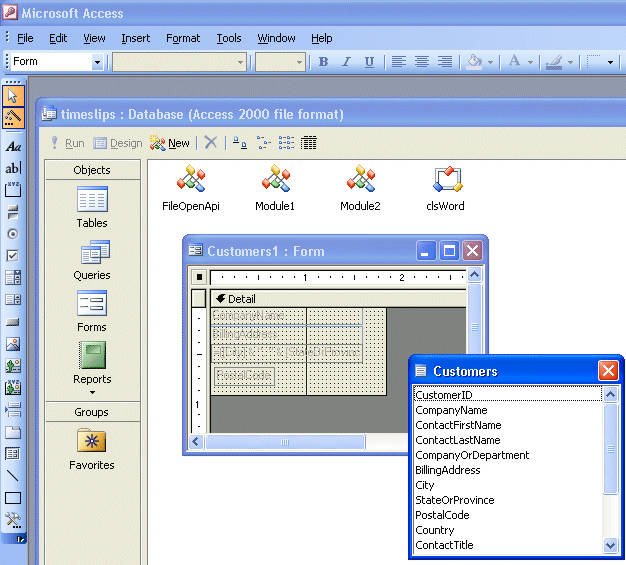Toggle Italic formatting

[x=346, y=61]
